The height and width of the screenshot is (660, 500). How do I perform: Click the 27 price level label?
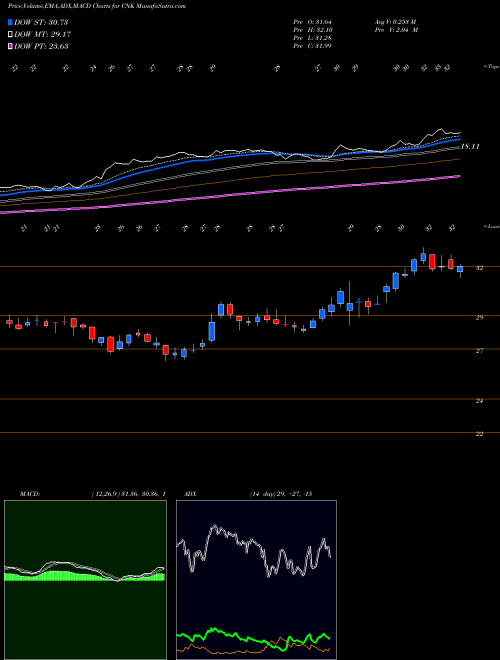[x=479, y=351]
